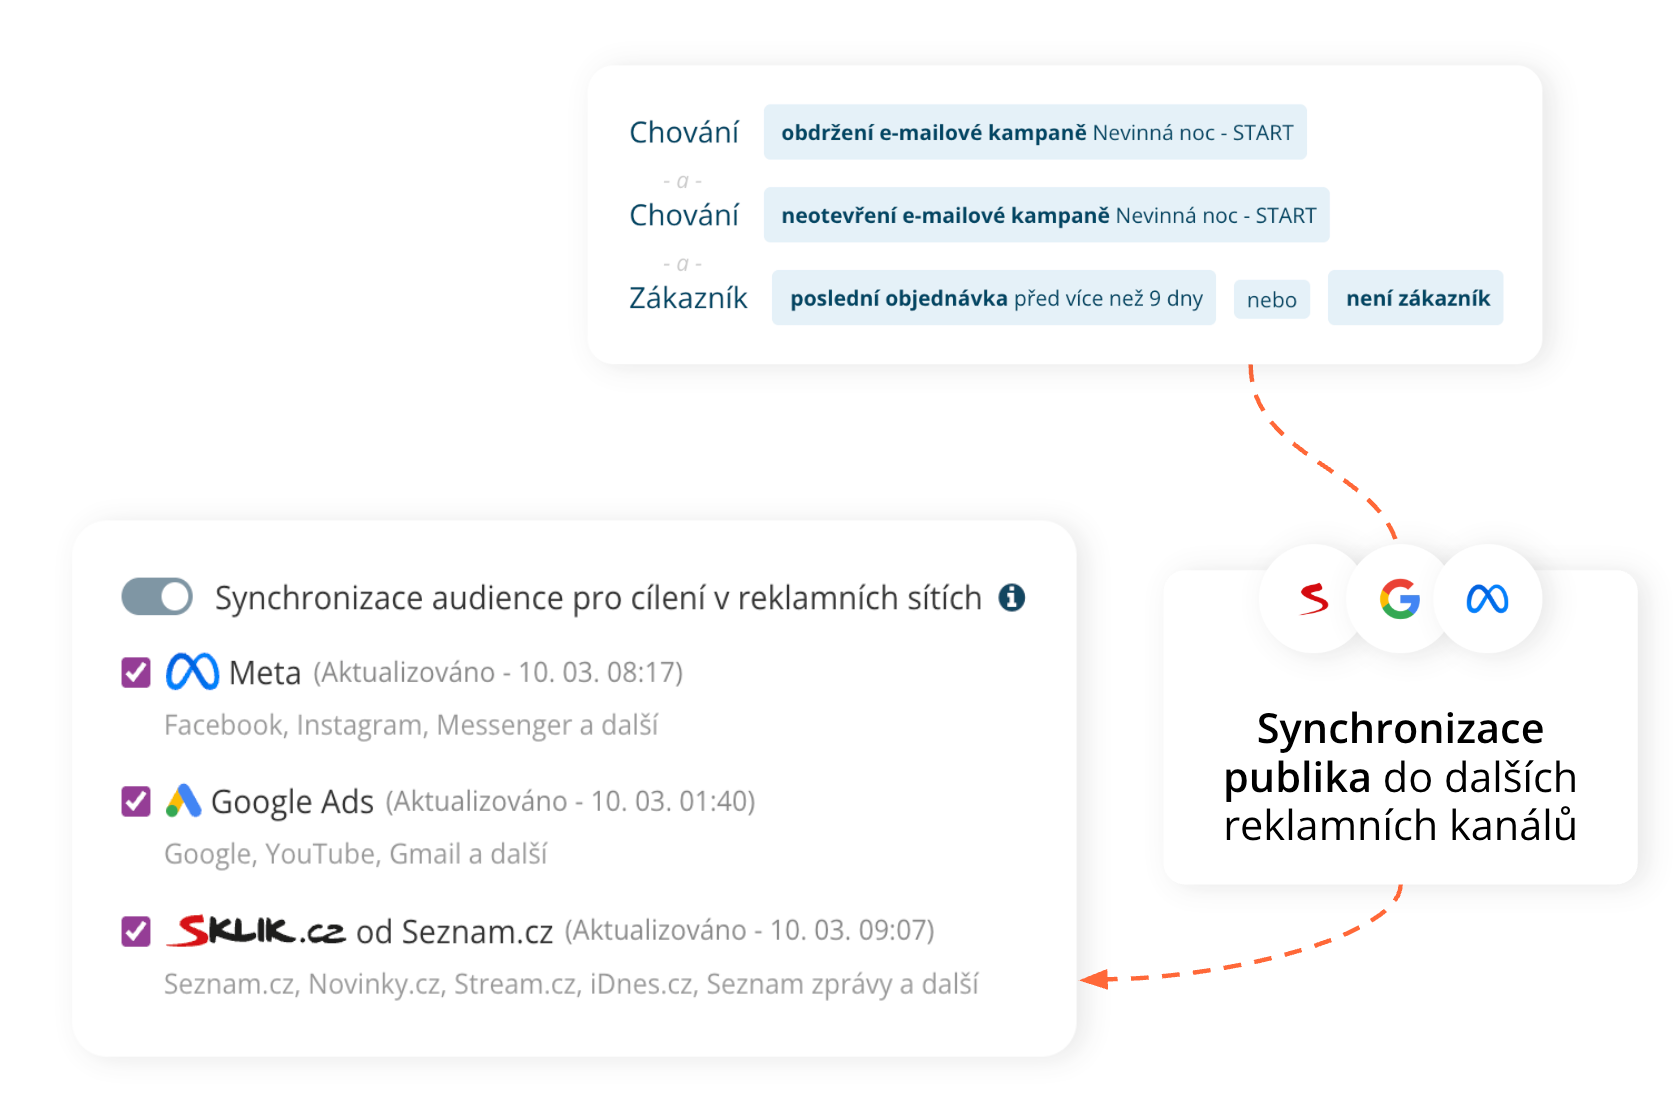Uncheck the Sklik.cz od Seznam.cz checkbox

click(136, 932)
